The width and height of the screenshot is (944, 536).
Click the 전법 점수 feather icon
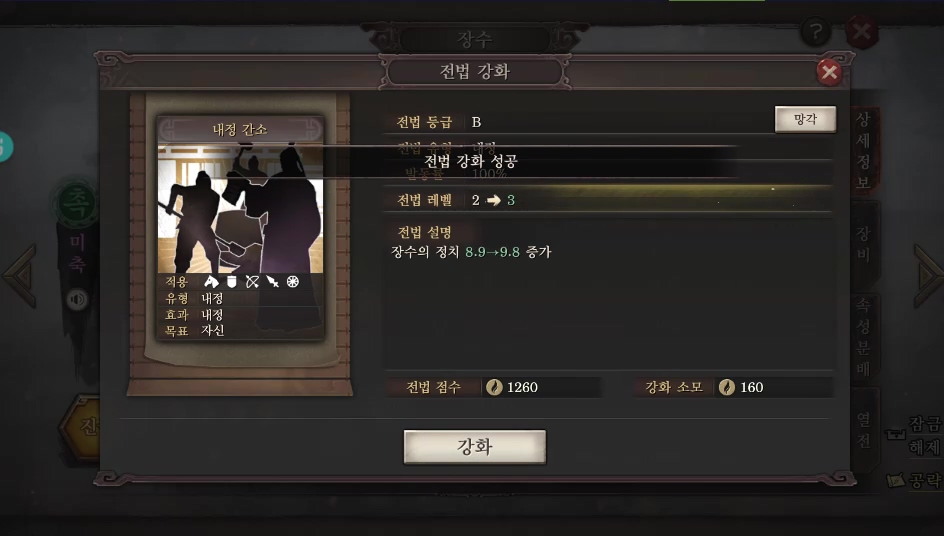click(x=494, y=387)
